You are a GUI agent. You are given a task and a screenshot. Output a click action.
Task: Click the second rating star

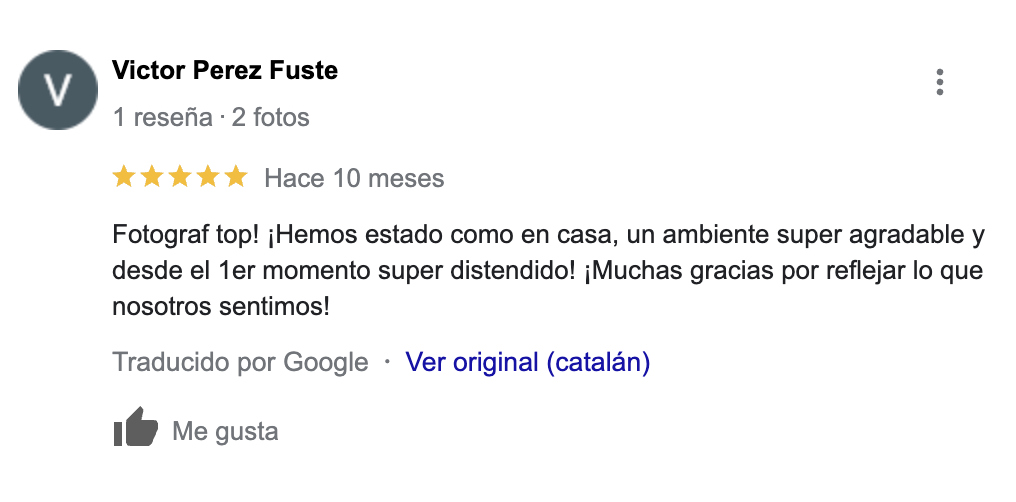point(152,178)
